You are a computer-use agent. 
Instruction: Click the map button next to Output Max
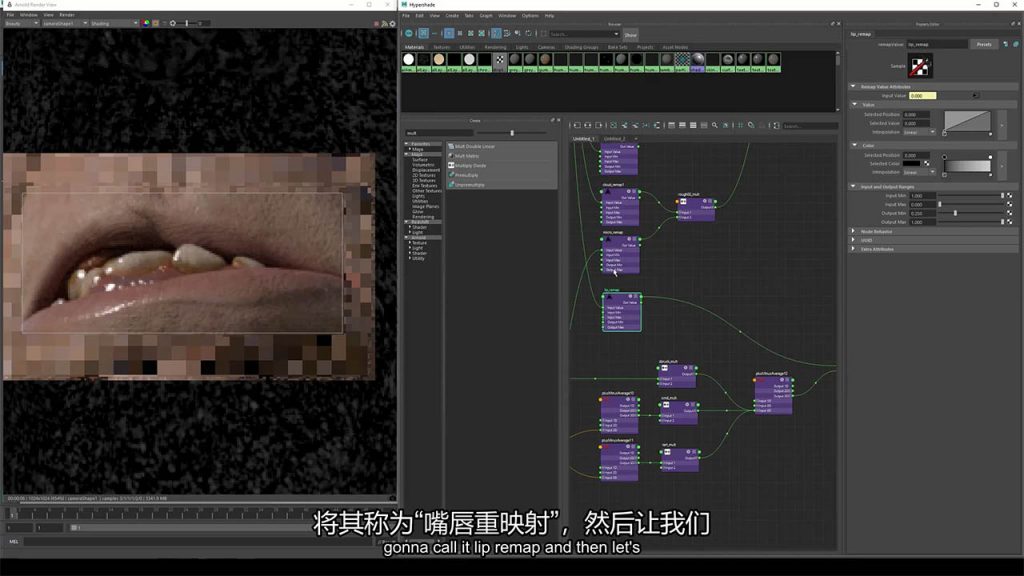[x=1010, y=222]
